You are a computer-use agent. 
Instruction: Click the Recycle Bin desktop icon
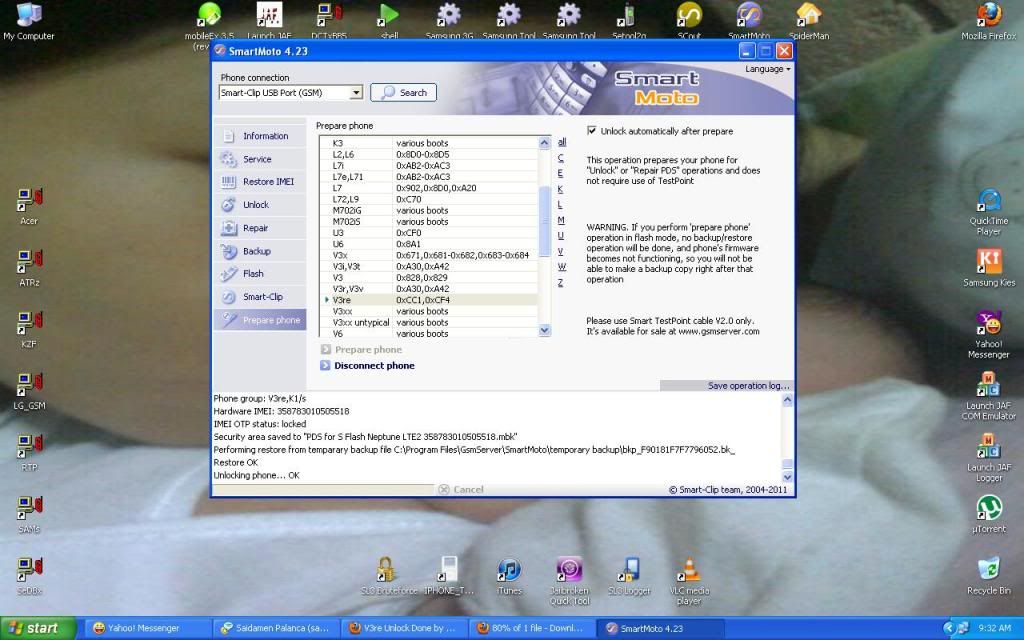[989, 576]
